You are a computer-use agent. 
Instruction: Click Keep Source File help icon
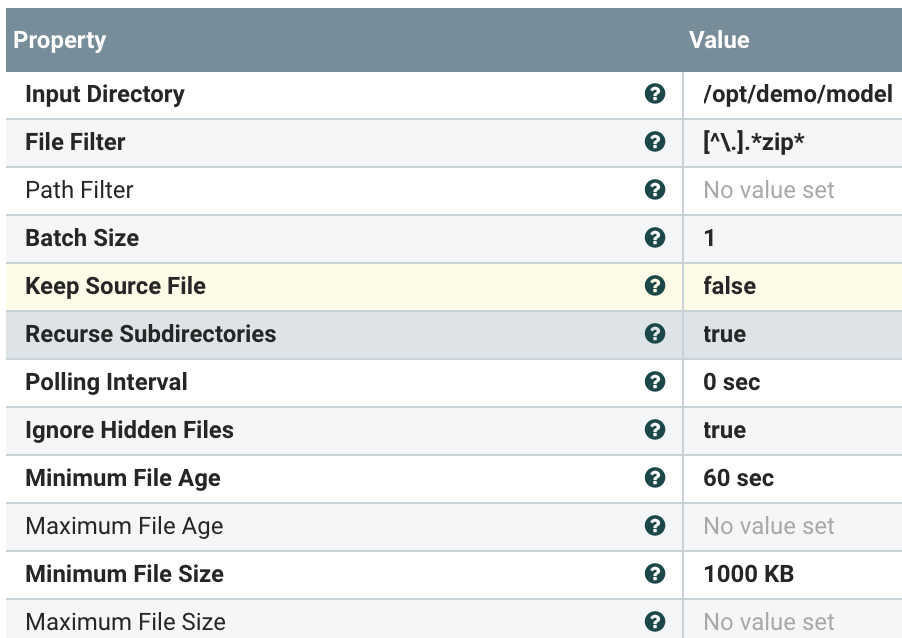click(x=655, y=286)
